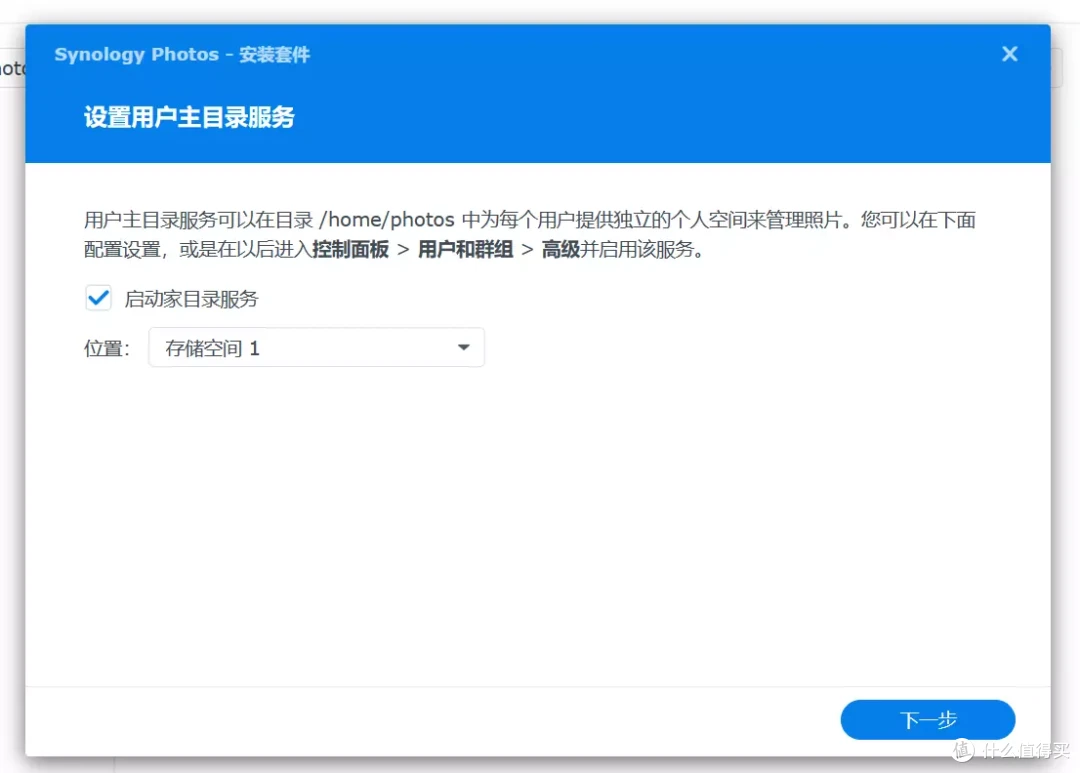Click the 值 watermark icon bottom right
The height and width of the screenshot is (773, 1080).
[963, 749]
